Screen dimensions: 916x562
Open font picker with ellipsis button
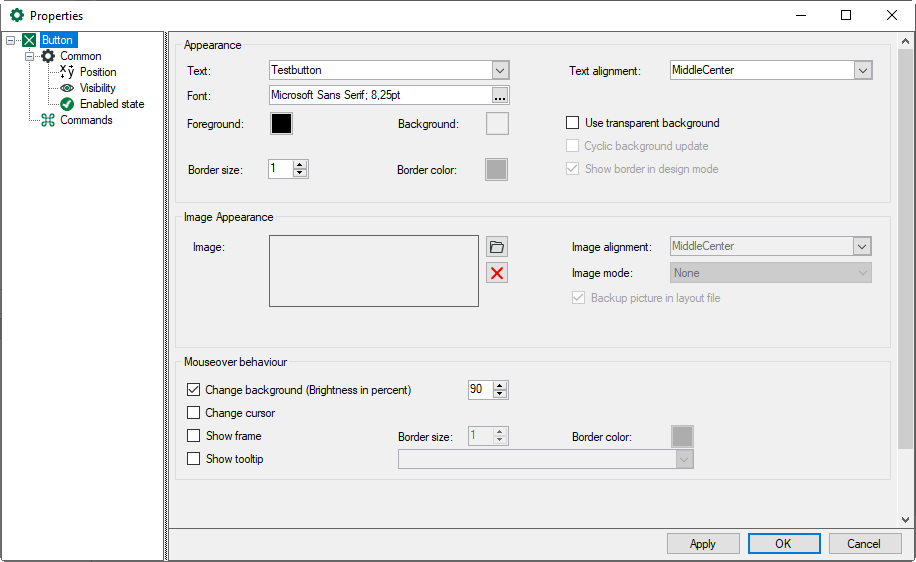tap(500, 96)
